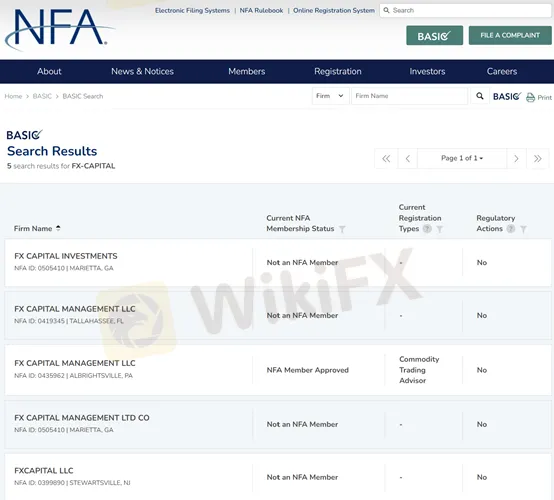This screenshot has height=500, width=554.
Task: Click Search Results heading
Action: pos(52,151)
